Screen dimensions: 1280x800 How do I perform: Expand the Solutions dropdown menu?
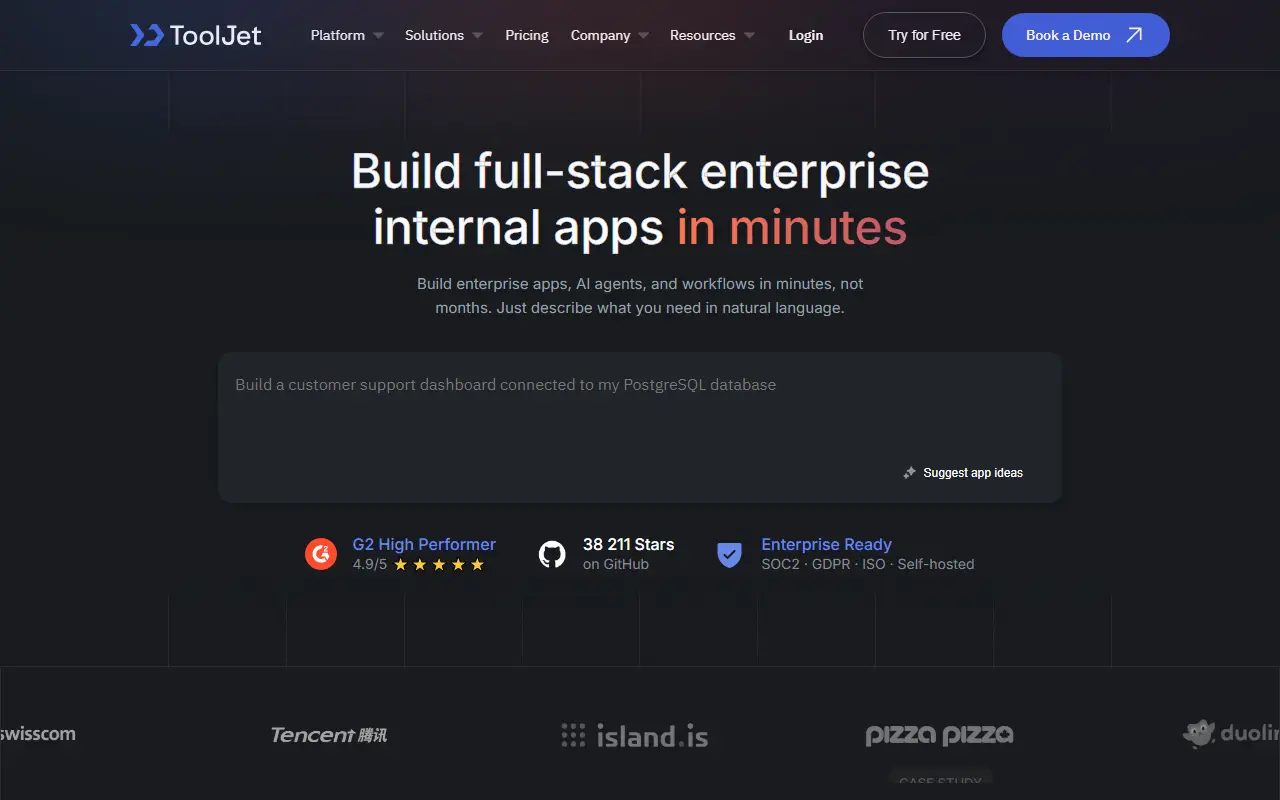click(x=444, y=35)
